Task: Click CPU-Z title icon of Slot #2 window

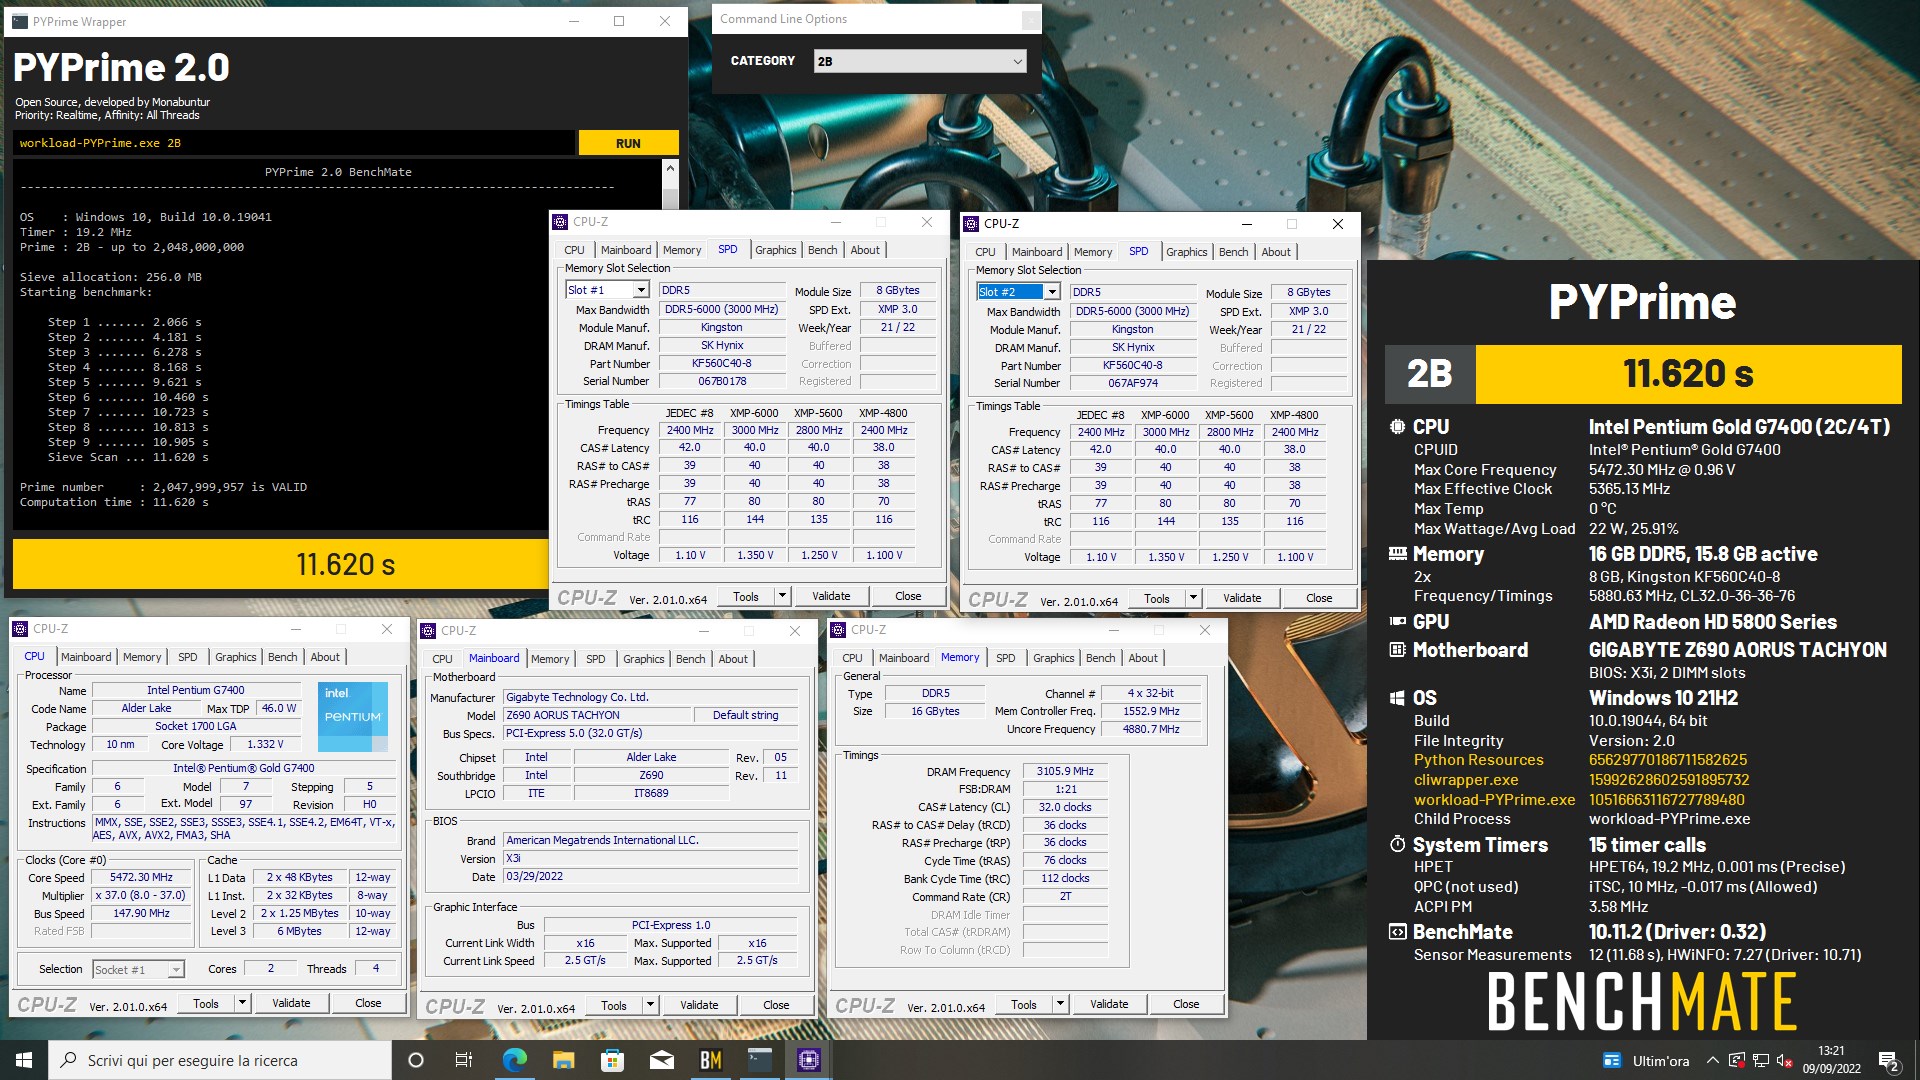Action: 971,224
